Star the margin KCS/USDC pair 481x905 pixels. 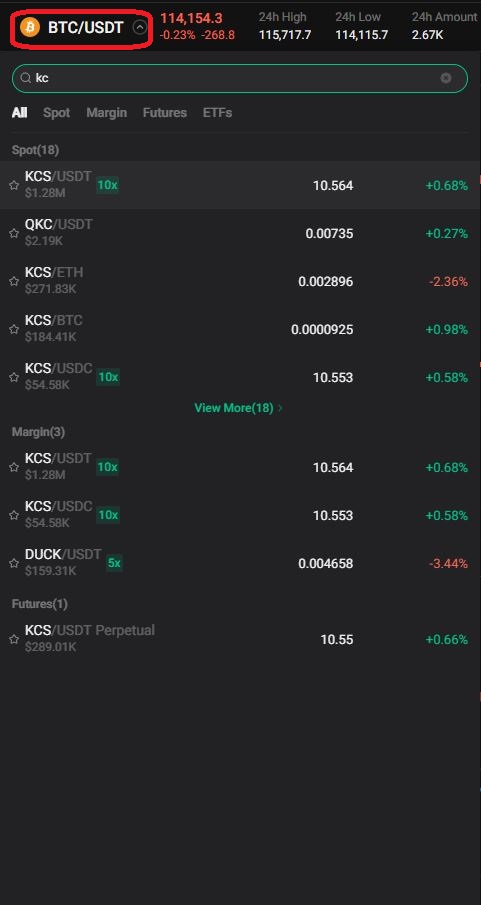point(14,515)
